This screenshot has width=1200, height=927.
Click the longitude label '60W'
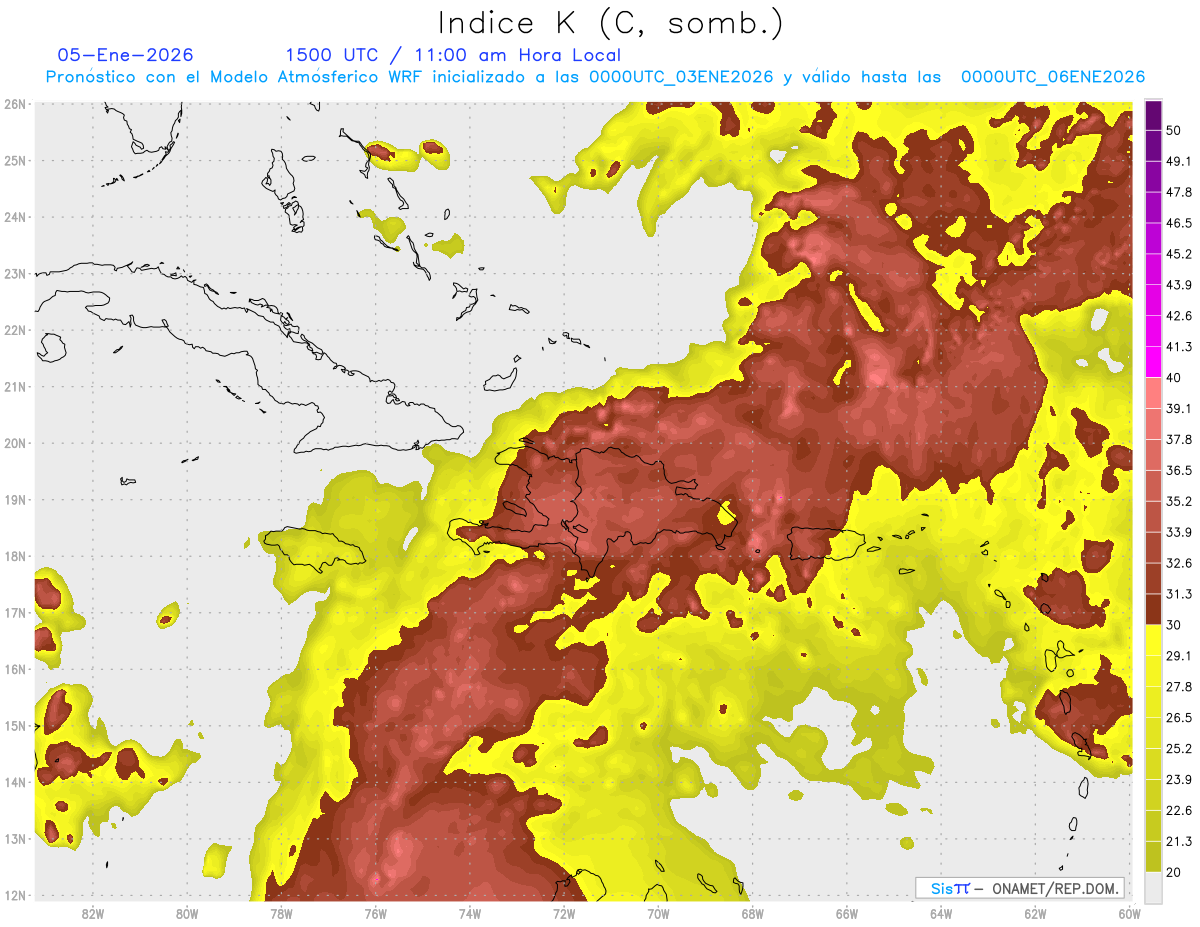point(1129,914)
